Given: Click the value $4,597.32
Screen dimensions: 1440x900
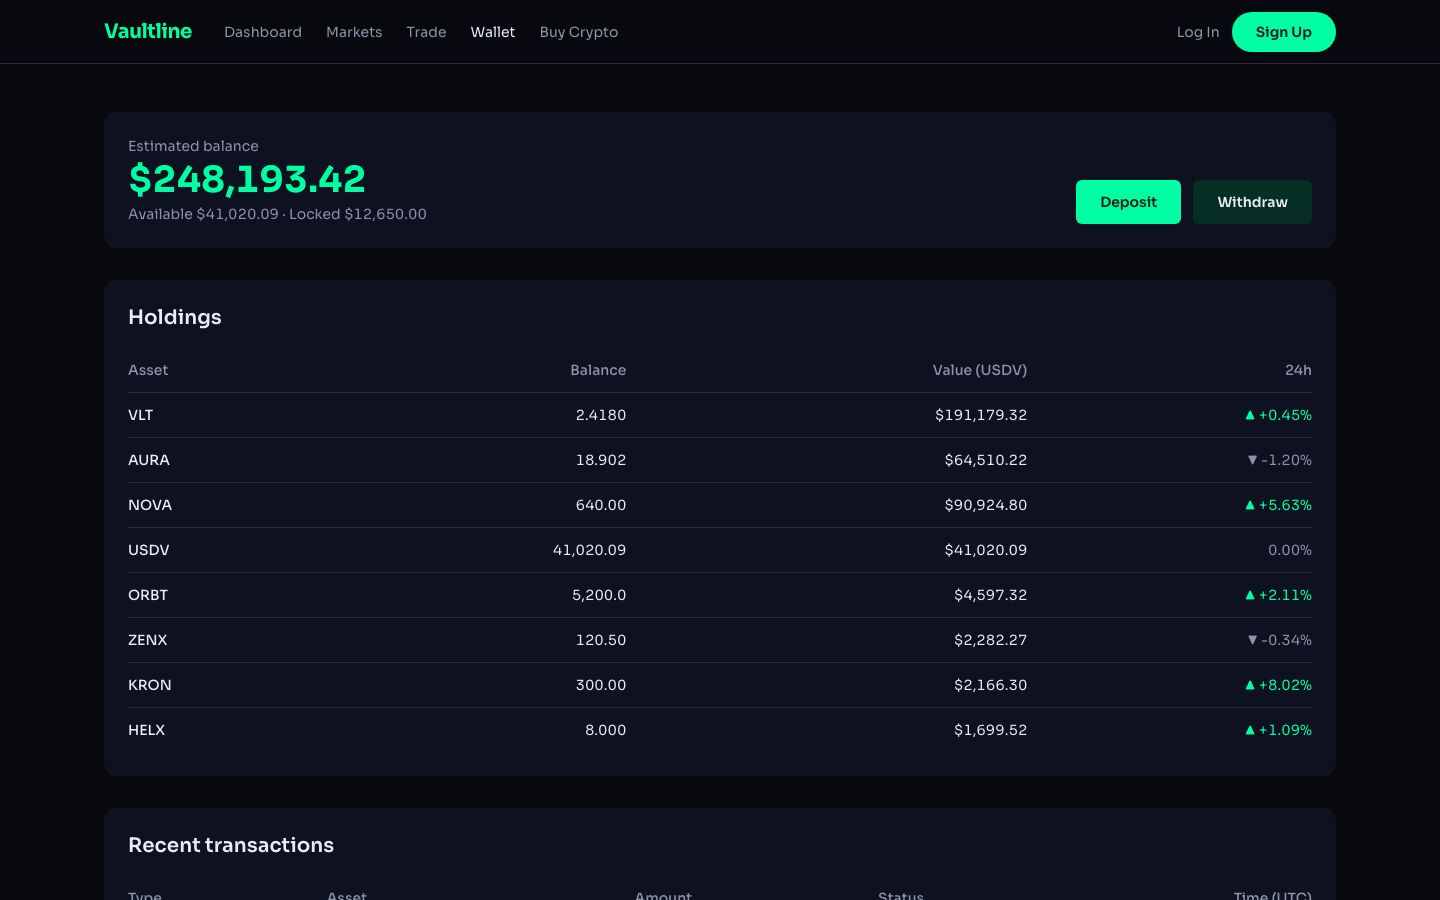Looking at the screenshot, I should 991,595.
